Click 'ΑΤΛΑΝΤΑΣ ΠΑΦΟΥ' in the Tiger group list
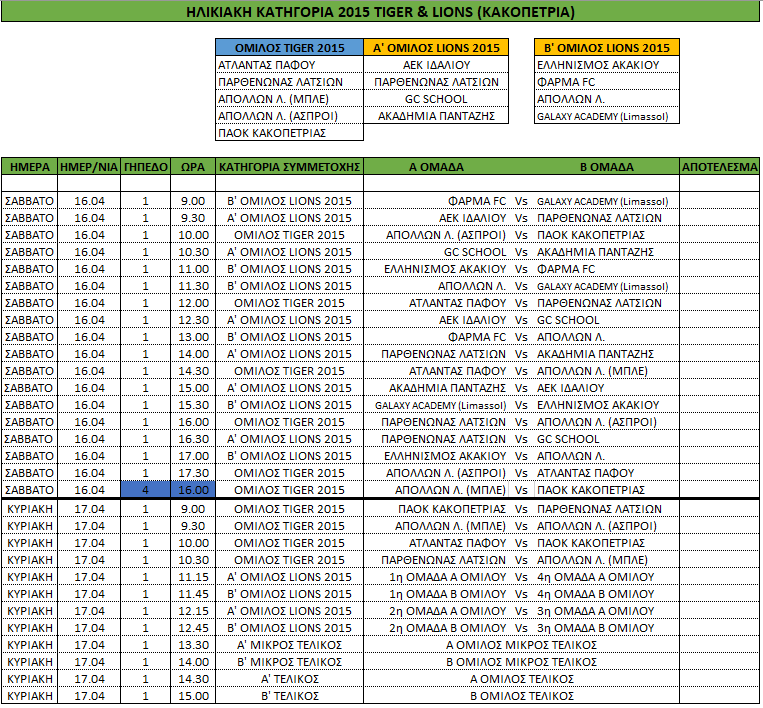The image size is (763, 708). point(267,65)
